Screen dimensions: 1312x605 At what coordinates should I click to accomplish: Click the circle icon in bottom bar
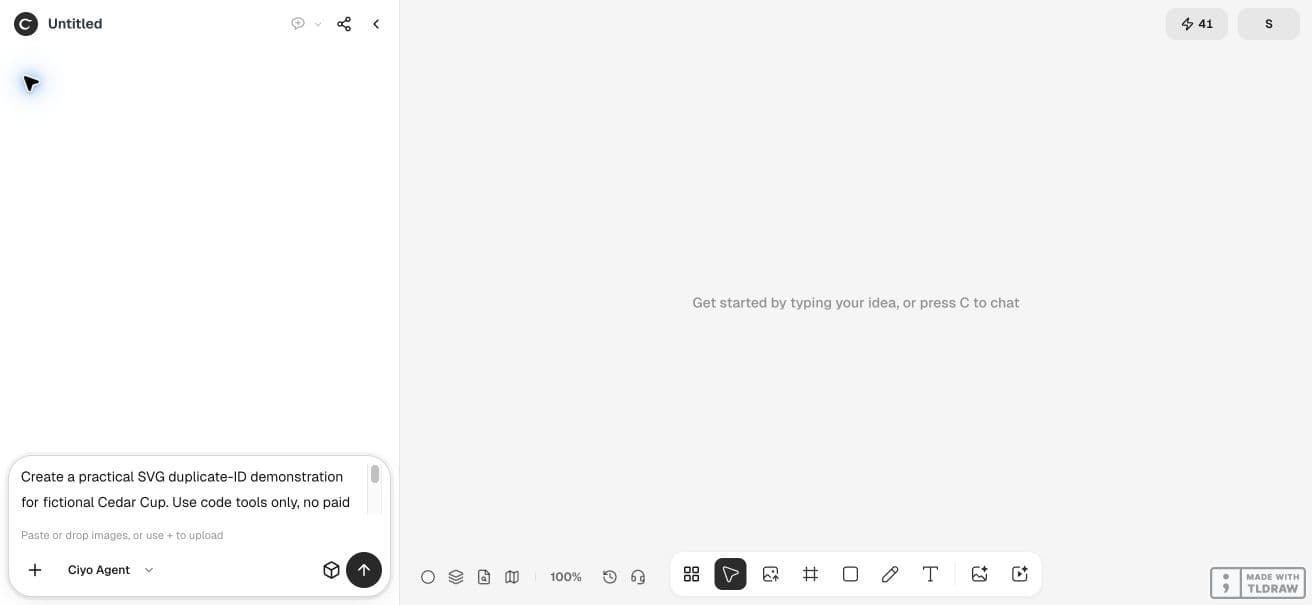click(x=428, y=577)
